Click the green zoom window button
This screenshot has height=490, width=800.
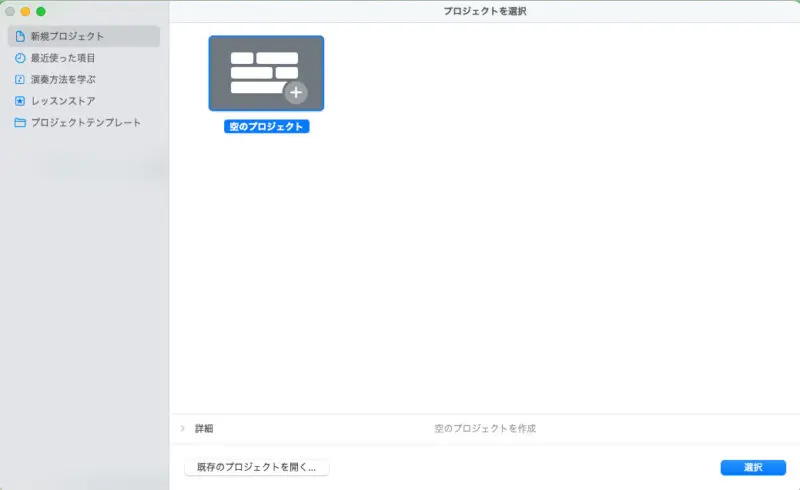pyautogui.click(x=41, y=11)
